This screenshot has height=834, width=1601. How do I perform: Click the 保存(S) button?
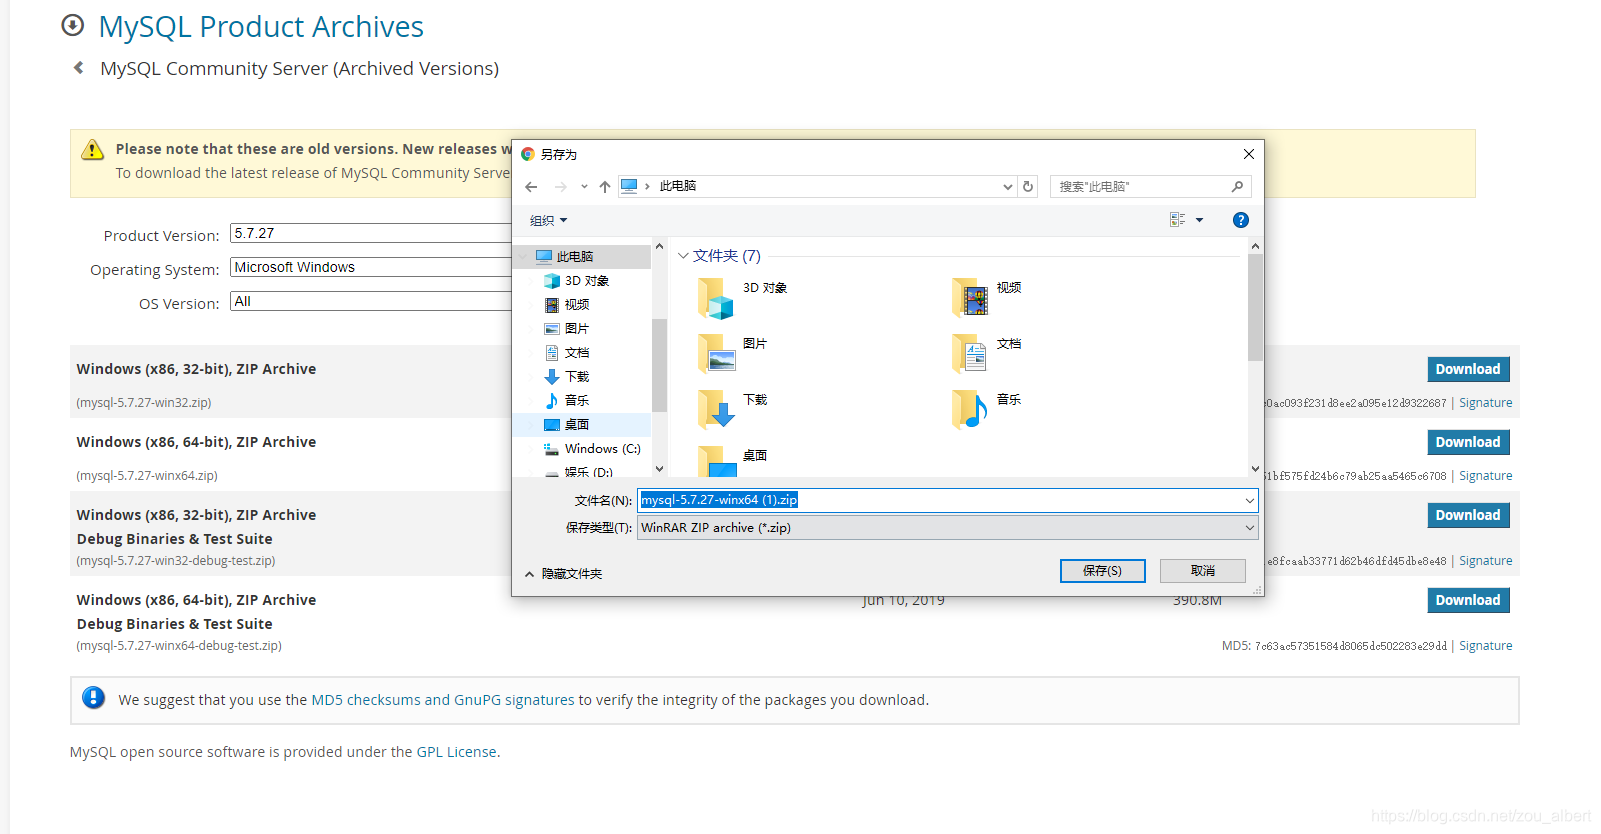pyautogui.click(x=1102, y=571)
